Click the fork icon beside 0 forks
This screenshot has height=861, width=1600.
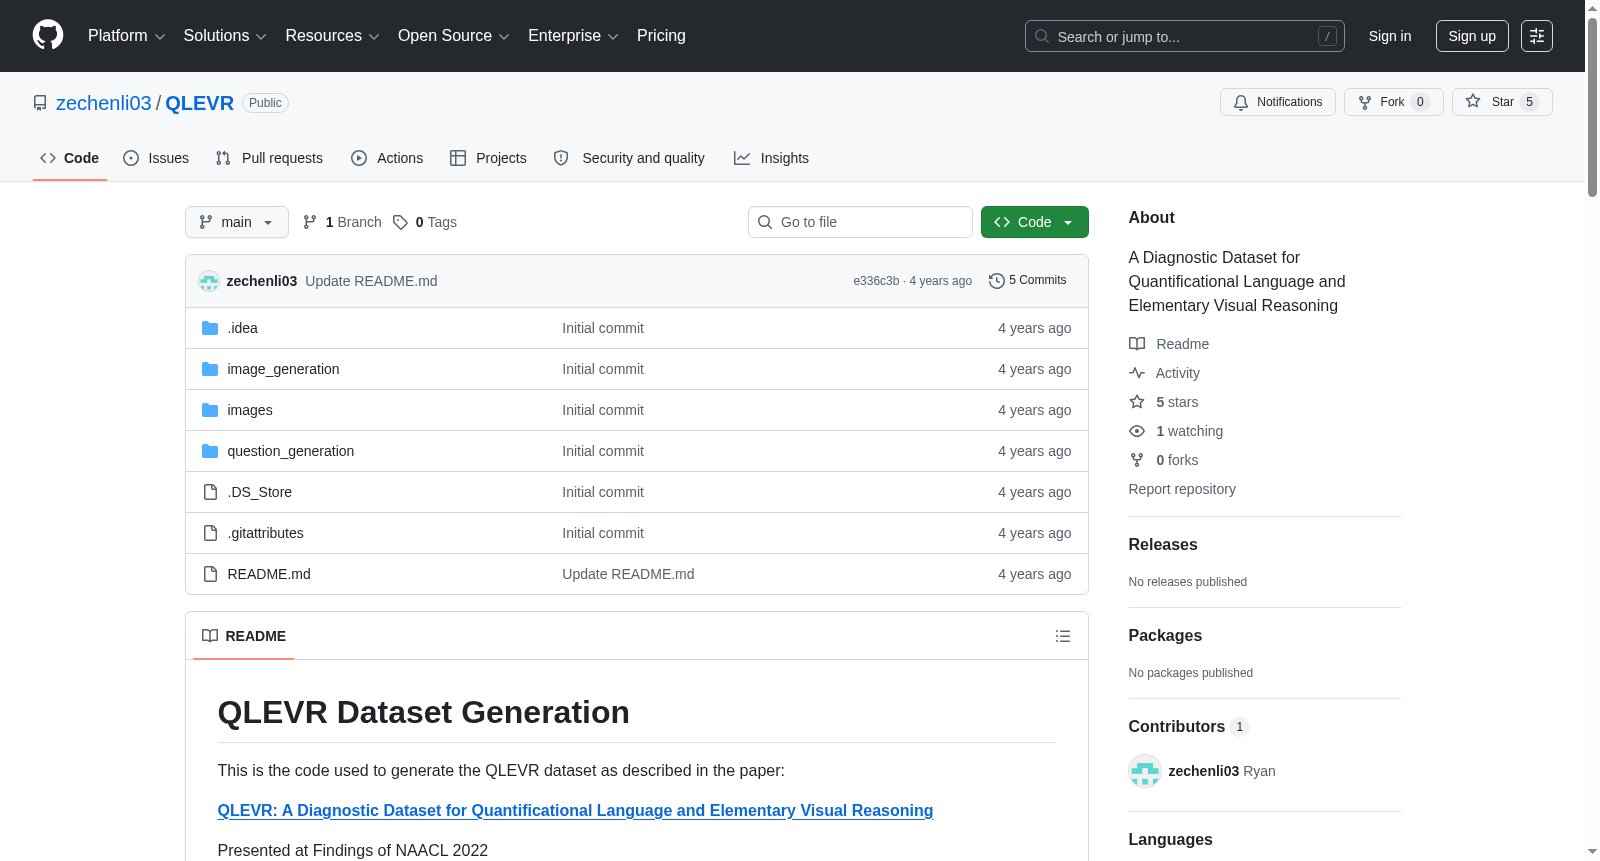tap(1137, 460)
